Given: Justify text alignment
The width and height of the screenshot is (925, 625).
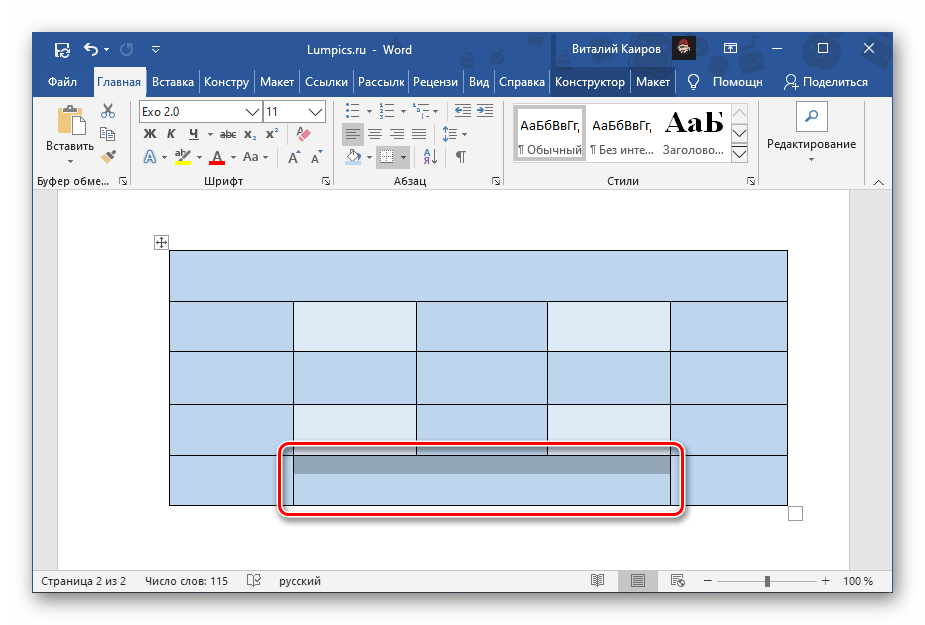Looking at the screenshot, I should click(419, 134).
